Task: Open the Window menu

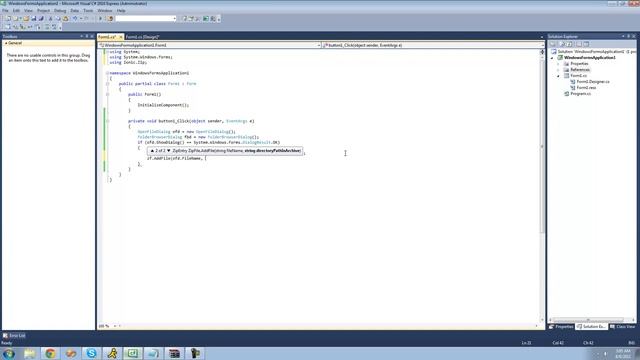Action: [104, 11]
